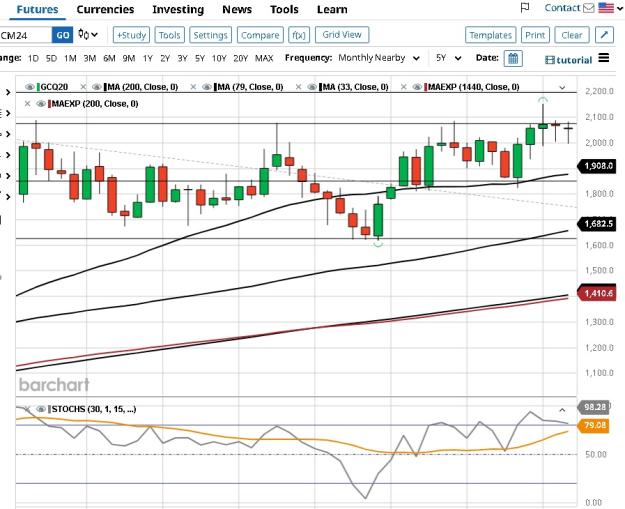Open the hamburger menu beside tutorial
The height and width of the screenshot is (509, 625).
[x=604, y=58]
